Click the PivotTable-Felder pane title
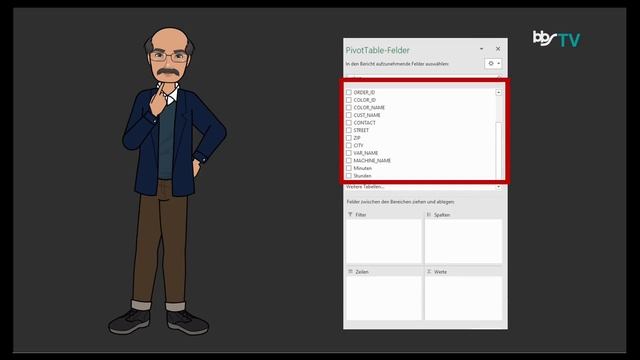The image size is (640, 360). click(x=378, y=50)
